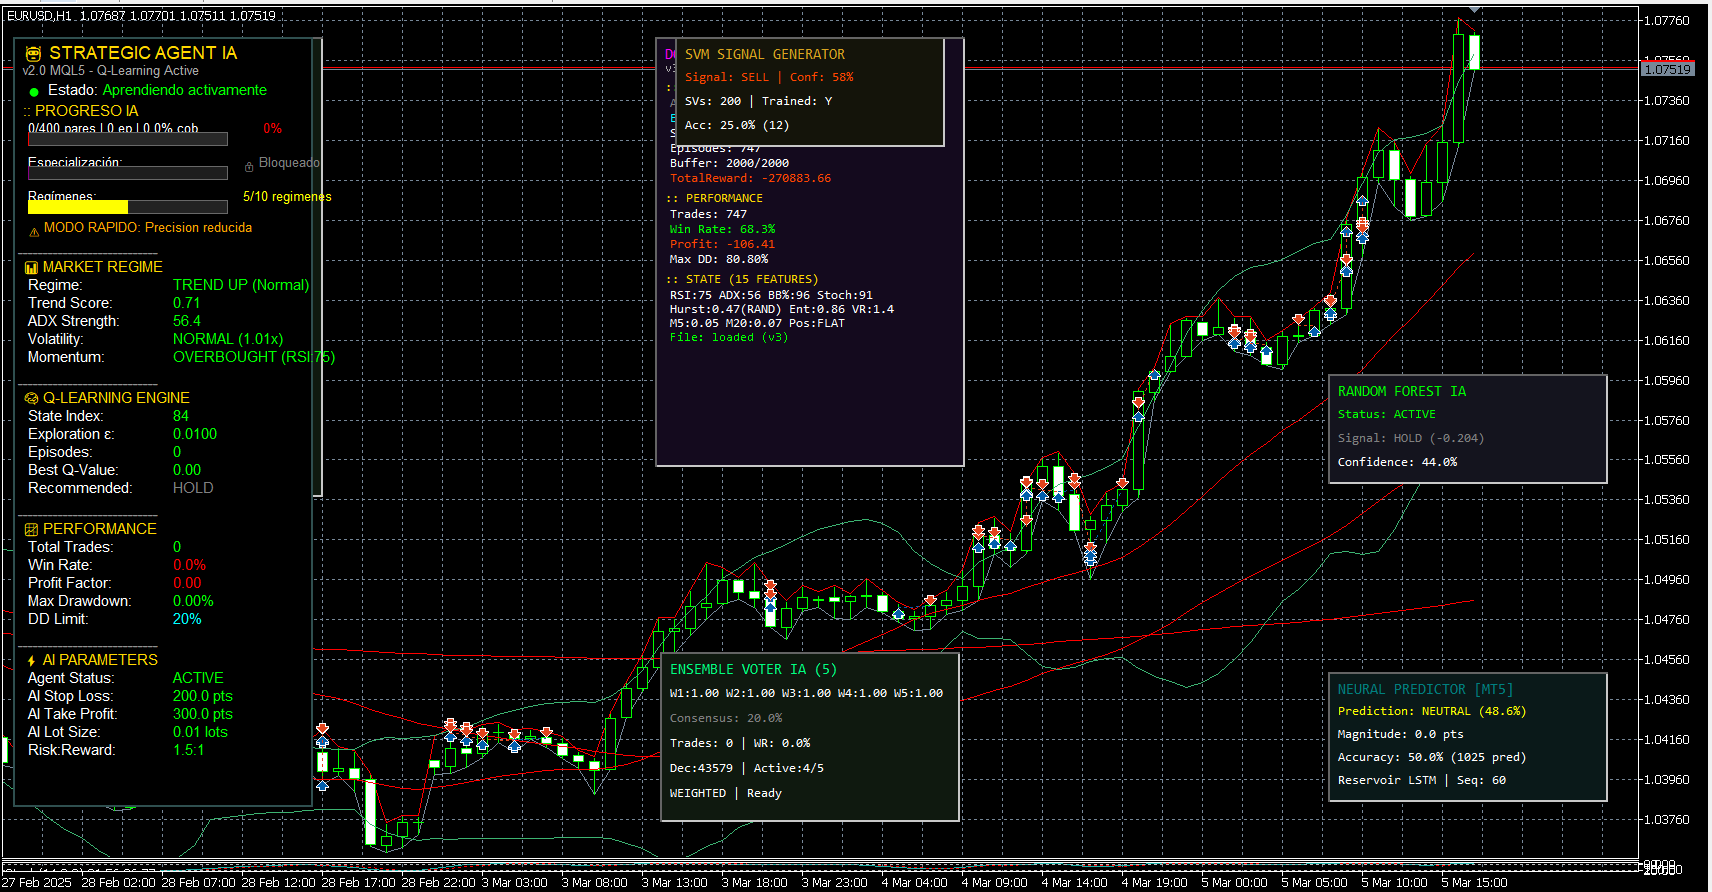Select the NEURAL PREDICTOR [MT5] panel title
Image resolution: width=1712 pixels, height=892 pixels.
[1425, 690]
